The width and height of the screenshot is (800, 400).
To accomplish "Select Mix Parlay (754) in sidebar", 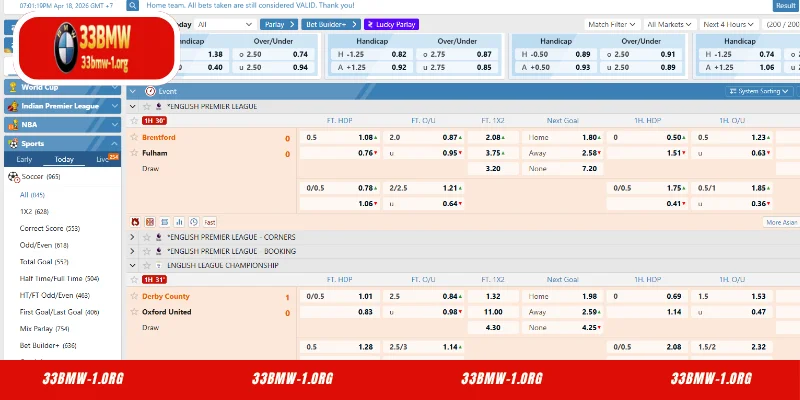I will (44, 329).
